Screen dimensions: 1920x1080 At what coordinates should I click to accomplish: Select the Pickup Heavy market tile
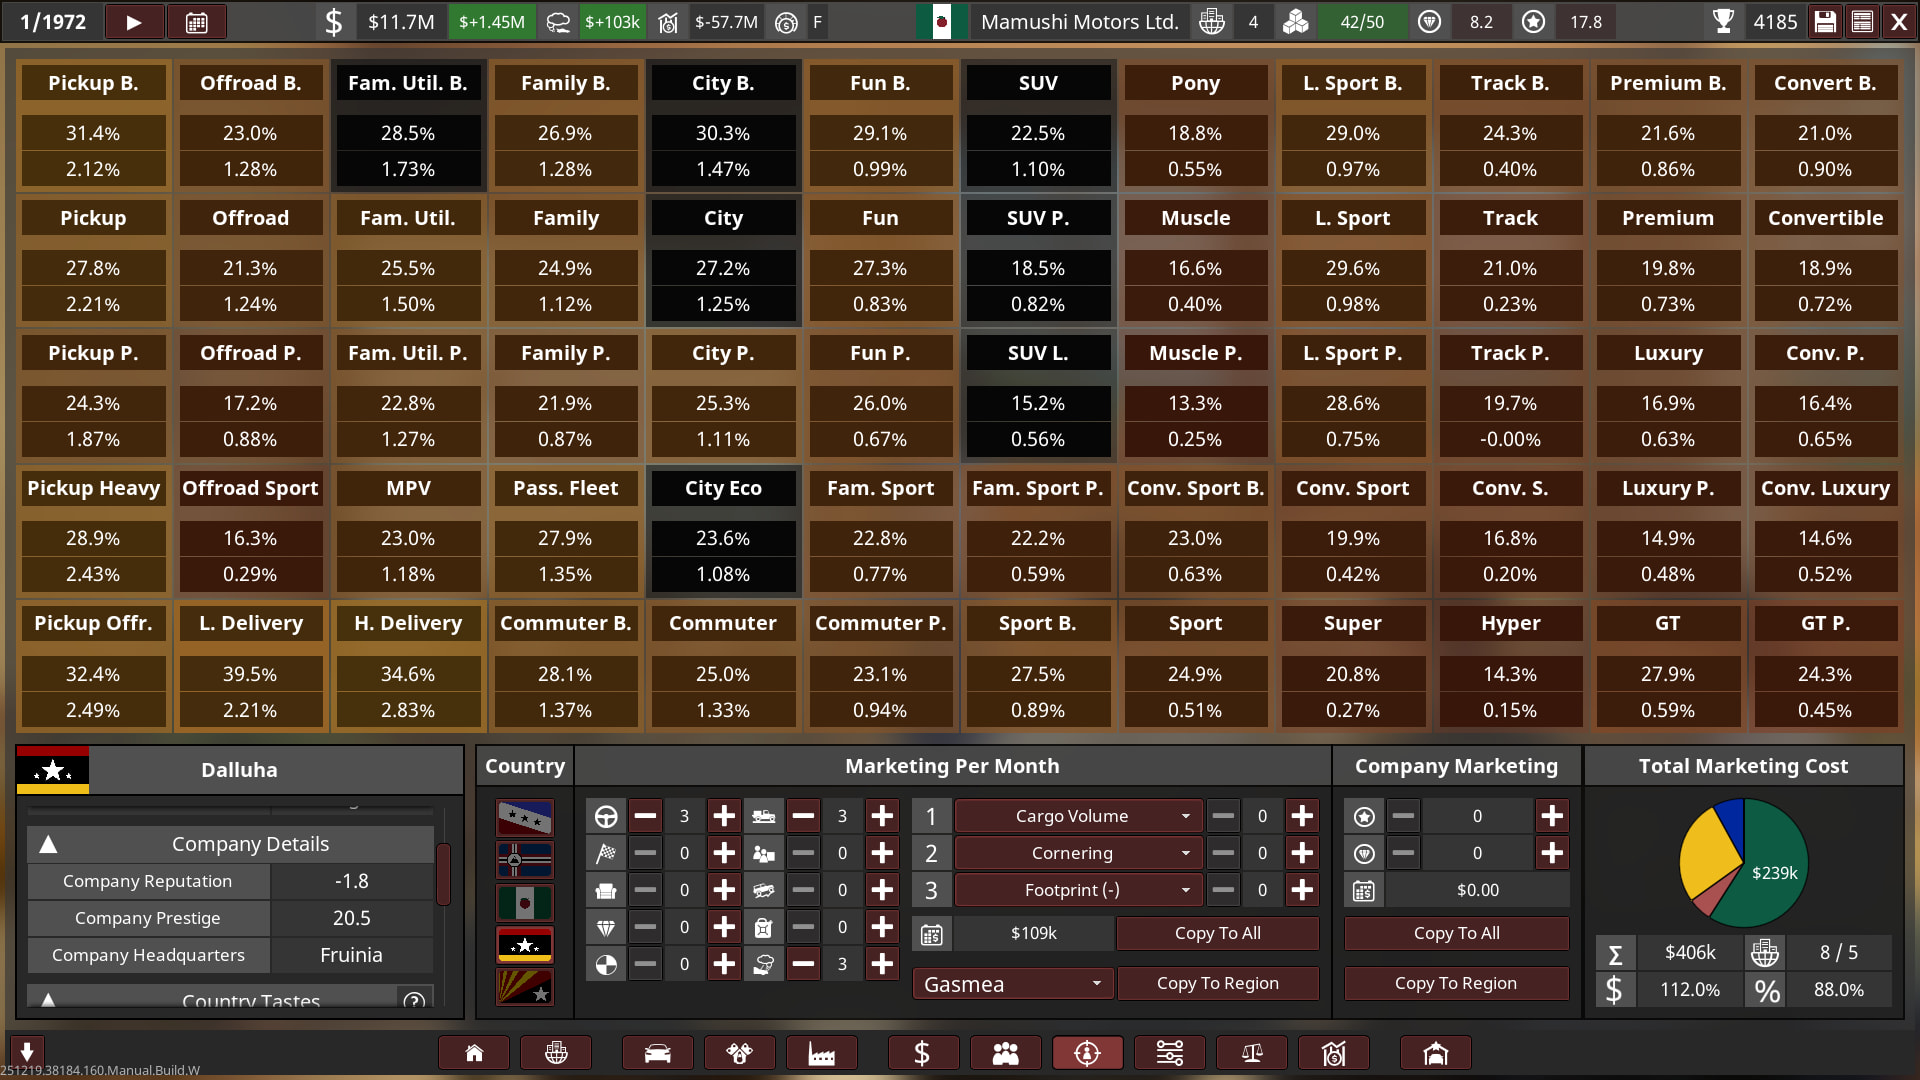point(93,488)
